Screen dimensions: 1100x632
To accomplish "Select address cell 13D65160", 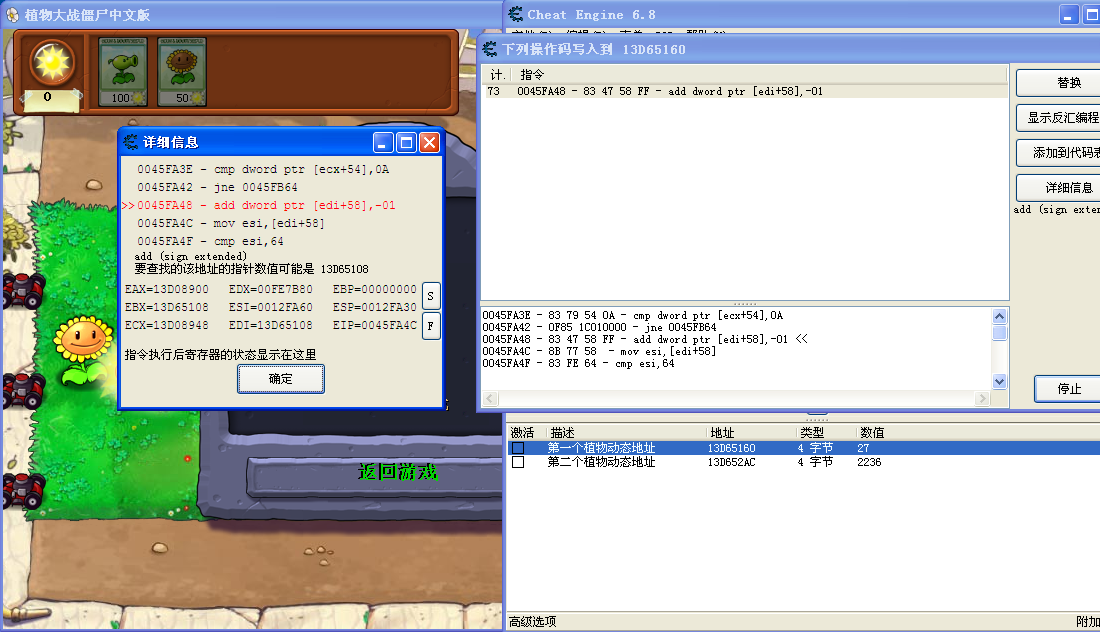I will pyautogui.click(x=731, y=448).
